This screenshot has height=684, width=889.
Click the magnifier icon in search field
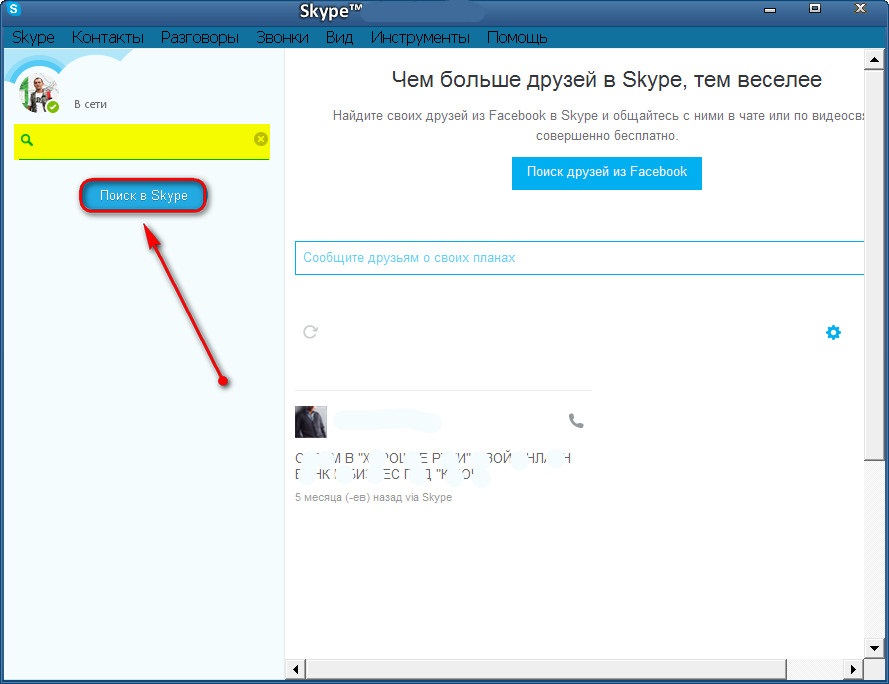click(27, 140)
